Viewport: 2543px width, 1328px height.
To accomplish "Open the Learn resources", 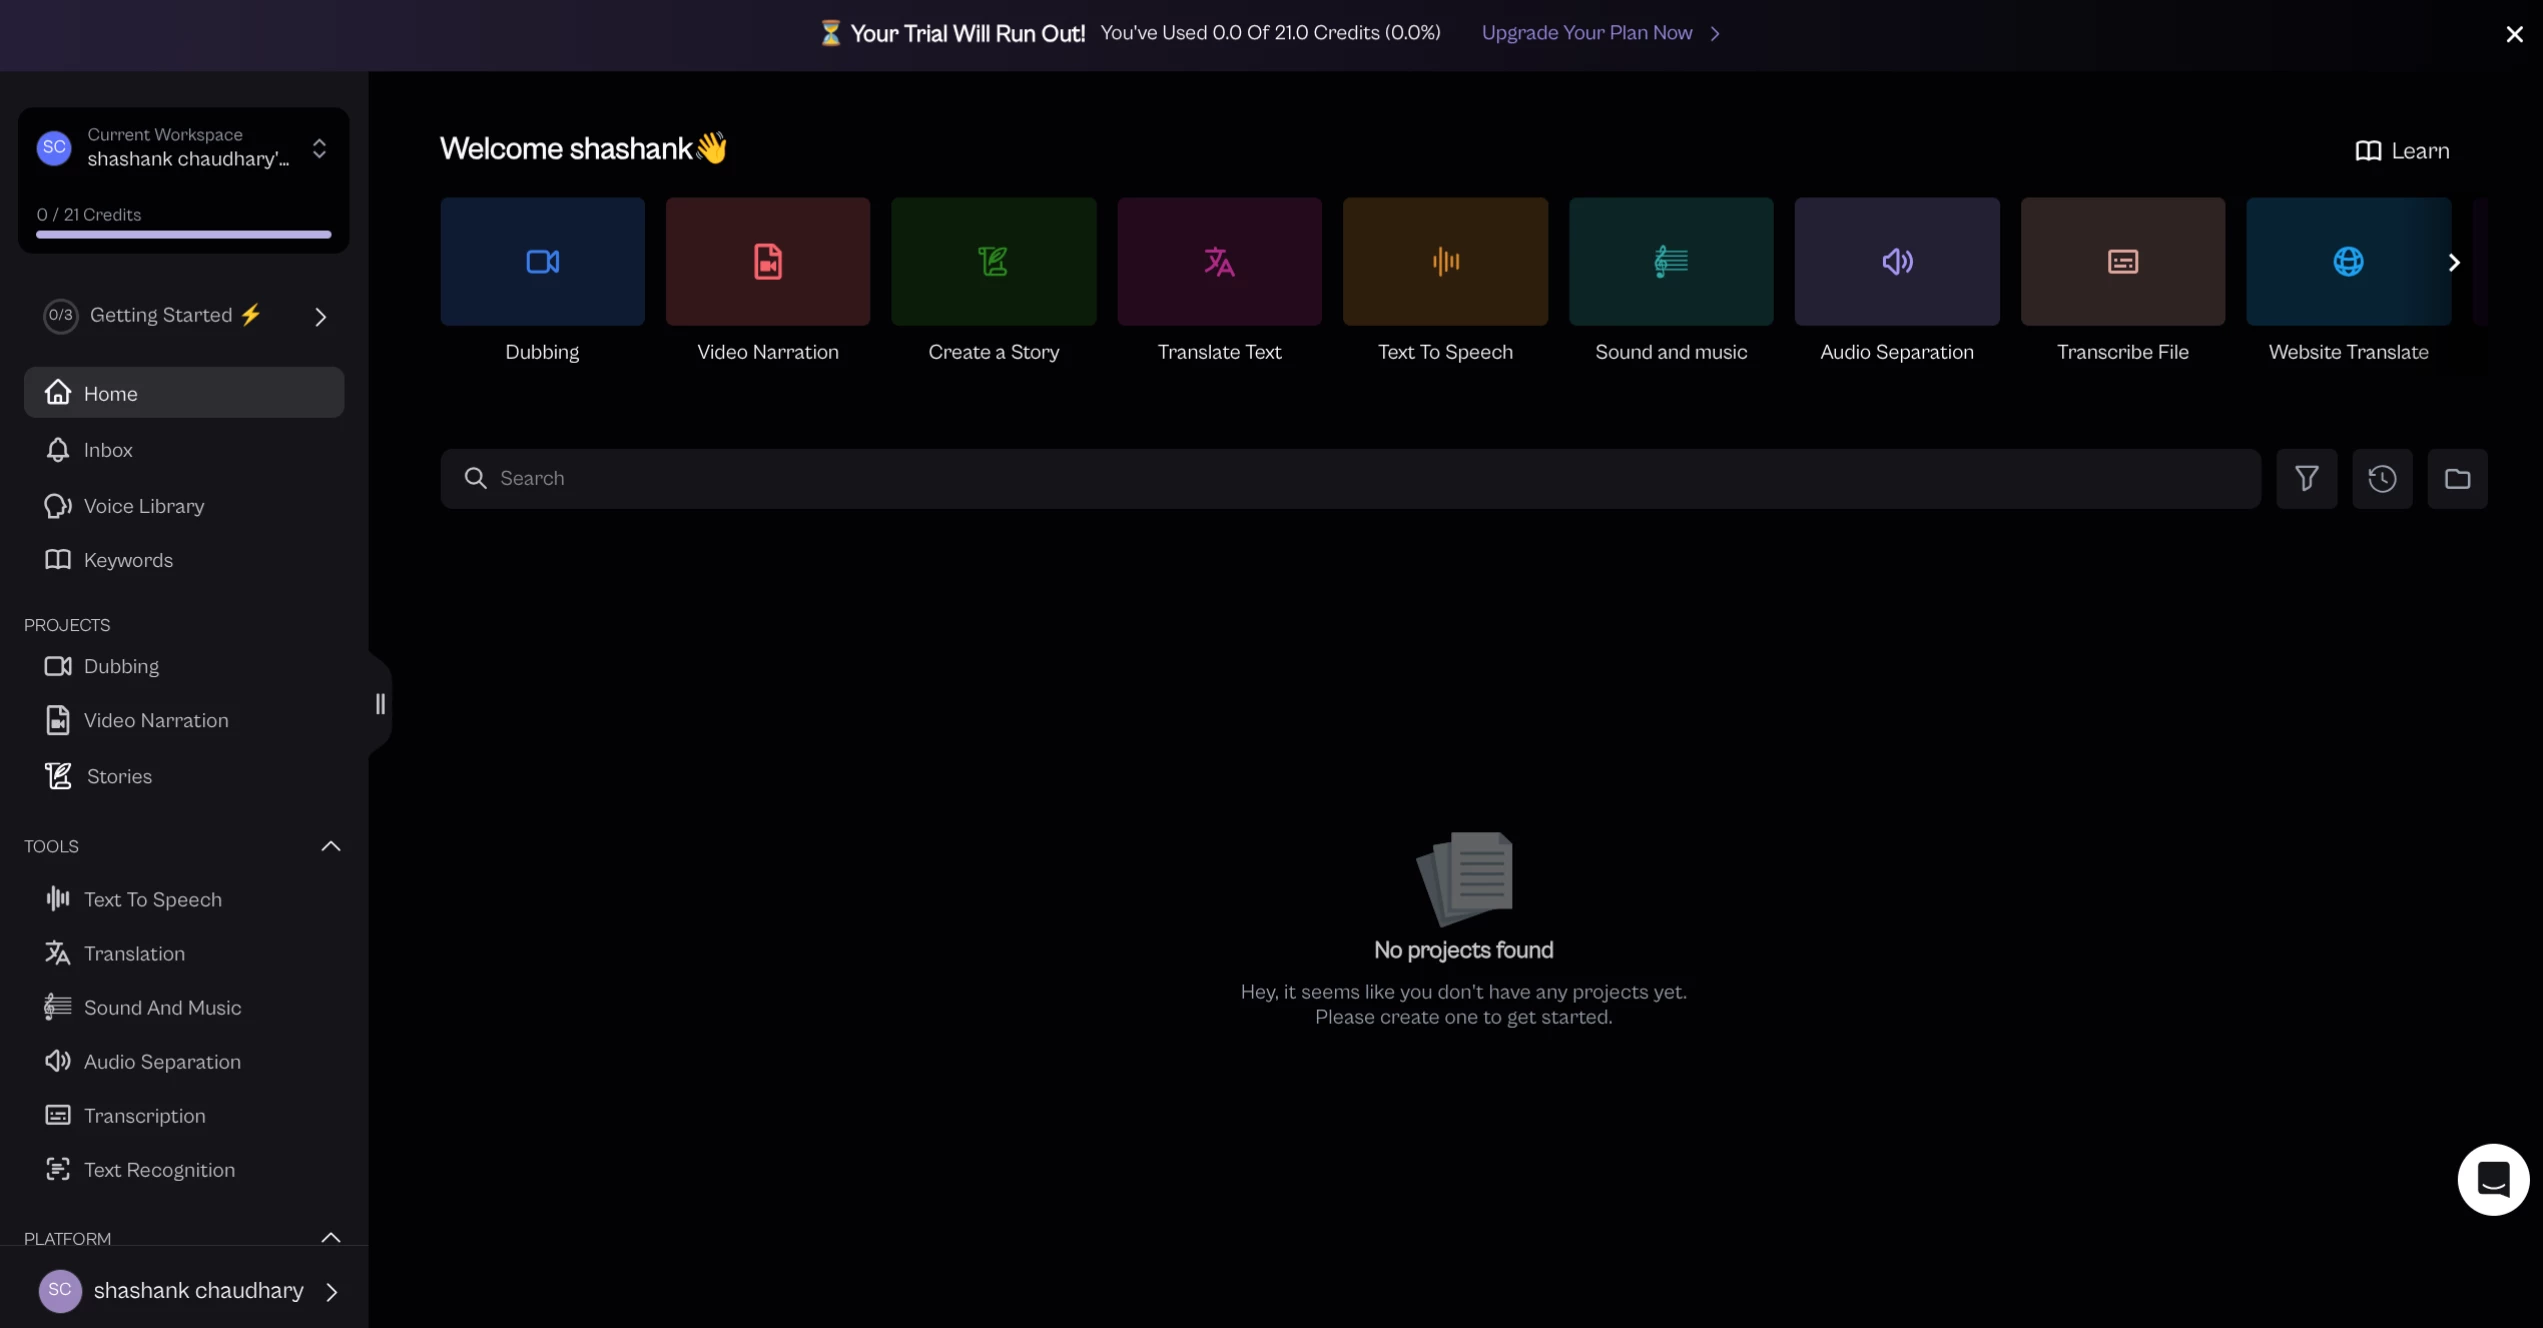I will tap(2402, 149).
